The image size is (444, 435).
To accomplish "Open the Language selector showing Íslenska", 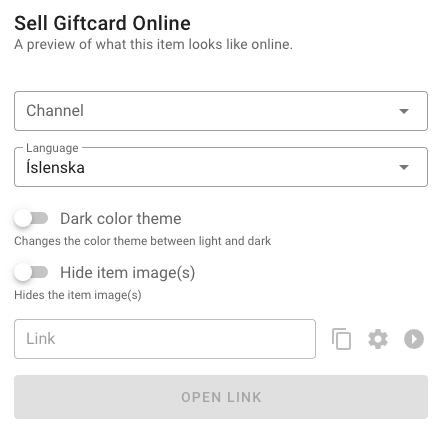I will point(221,167).
